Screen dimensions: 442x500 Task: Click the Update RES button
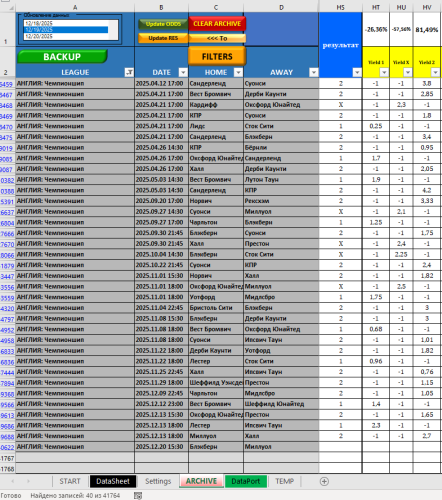(163, 38)
